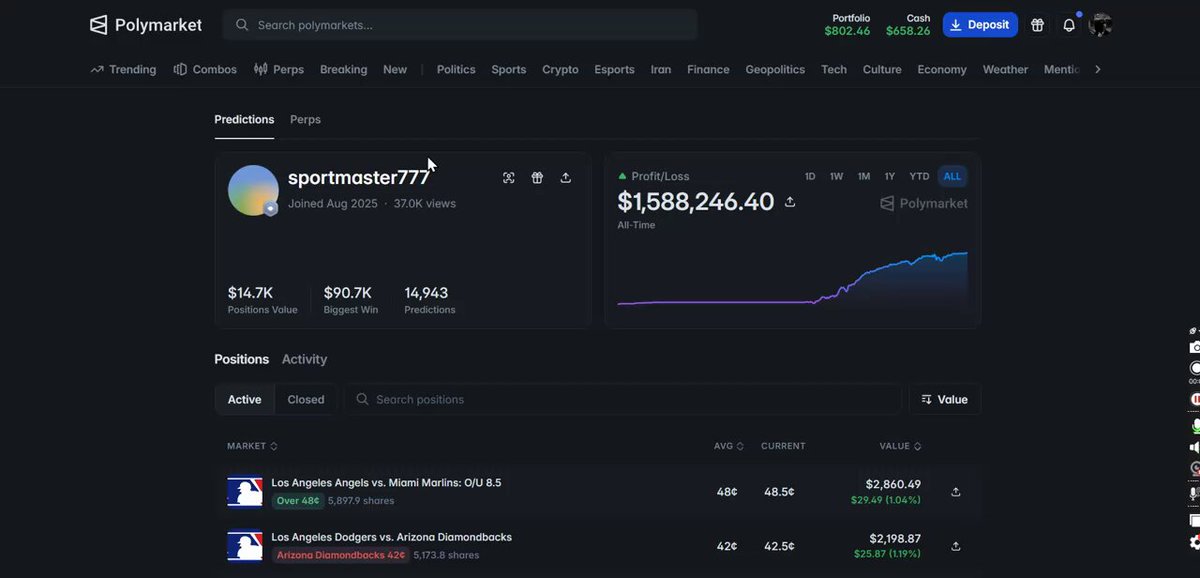Click the Deposit button
1200x578 pixels.
pos(980,25)
